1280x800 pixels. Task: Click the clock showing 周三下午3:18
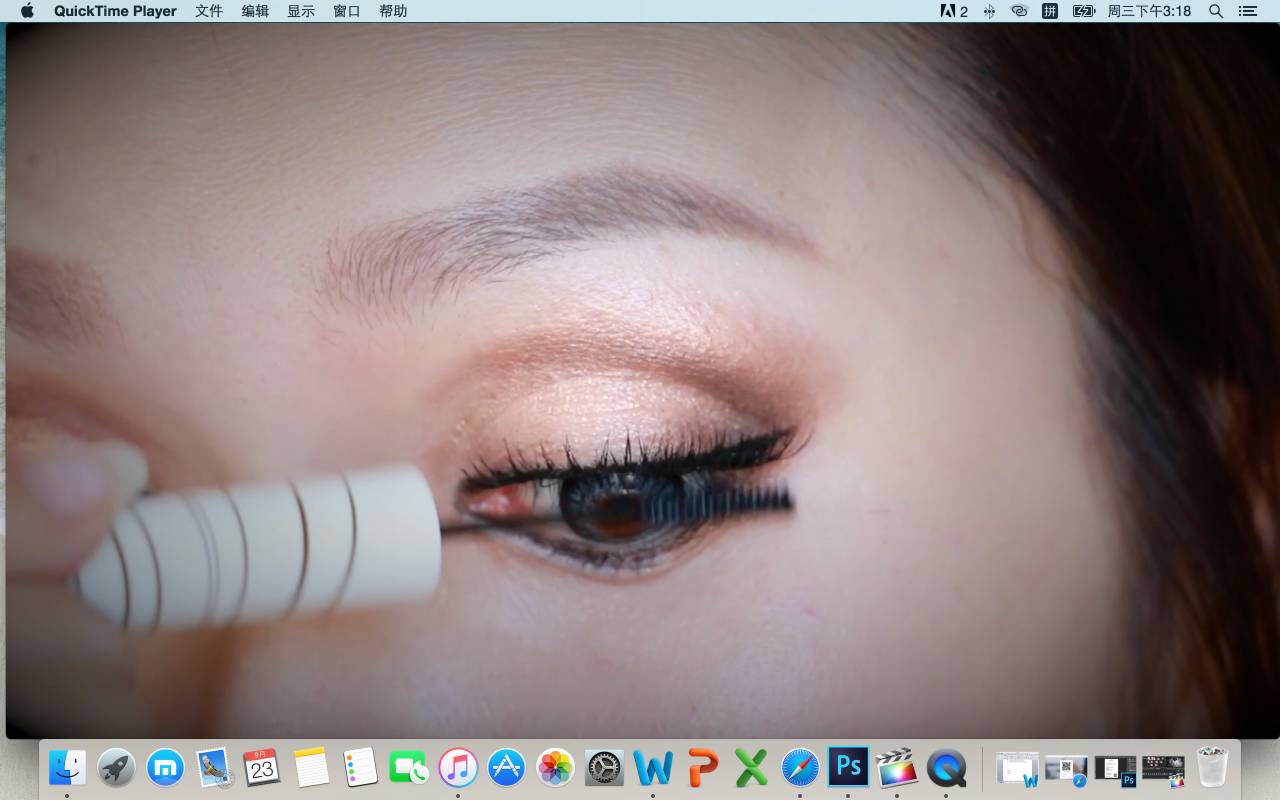[x=1149, y=11]
